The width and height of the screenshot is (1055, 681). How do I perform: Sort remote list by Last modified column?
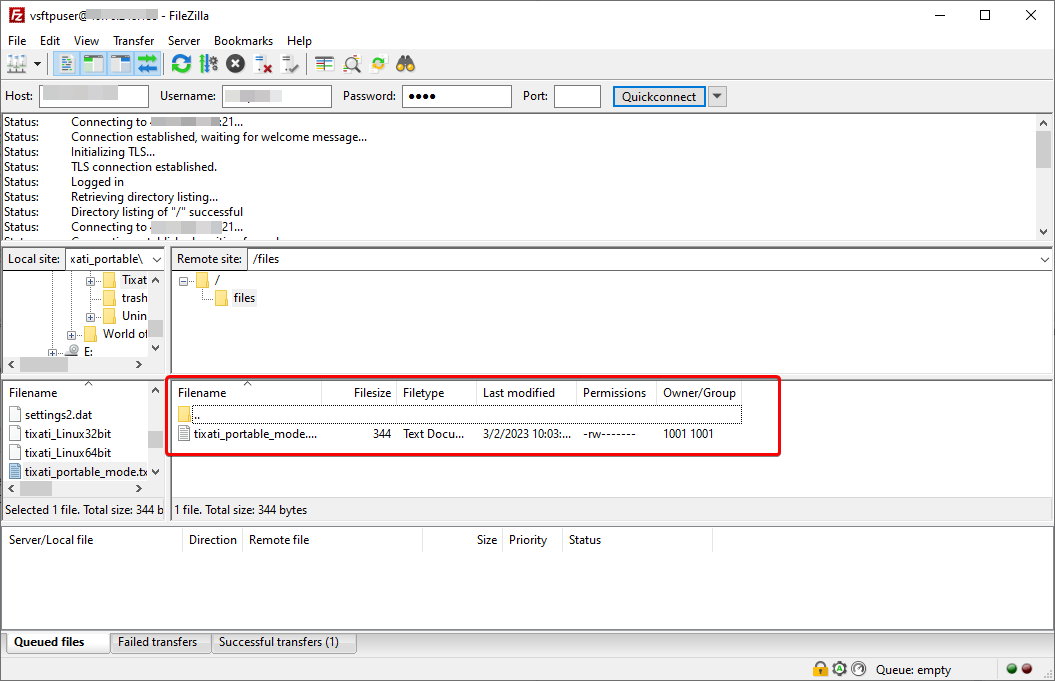(x=526, y=393)
